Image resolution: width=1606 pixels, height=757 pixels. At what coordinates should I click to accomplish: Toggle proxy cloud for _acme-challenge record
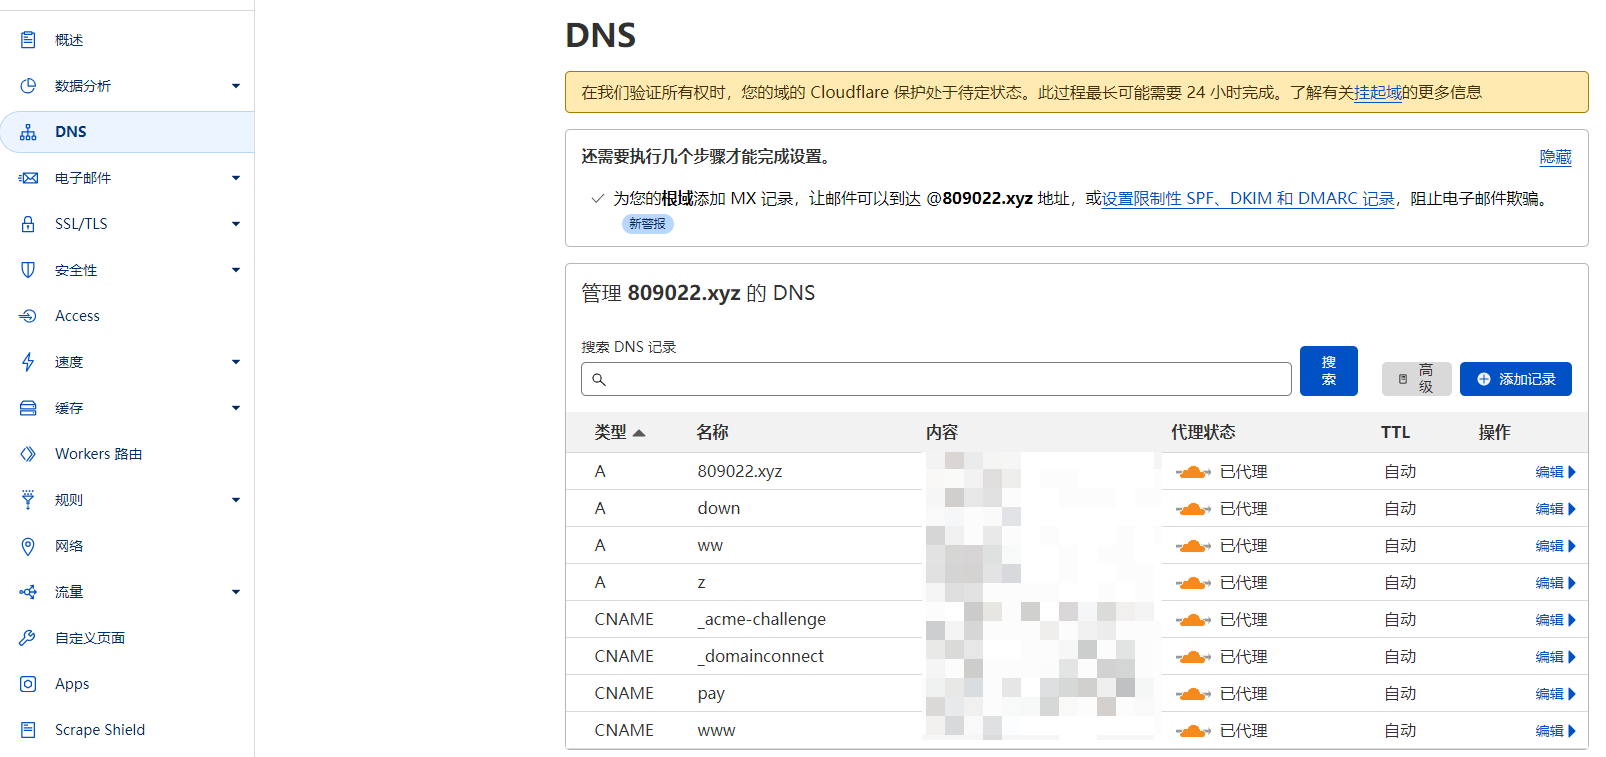click(x=1193, y=620)
